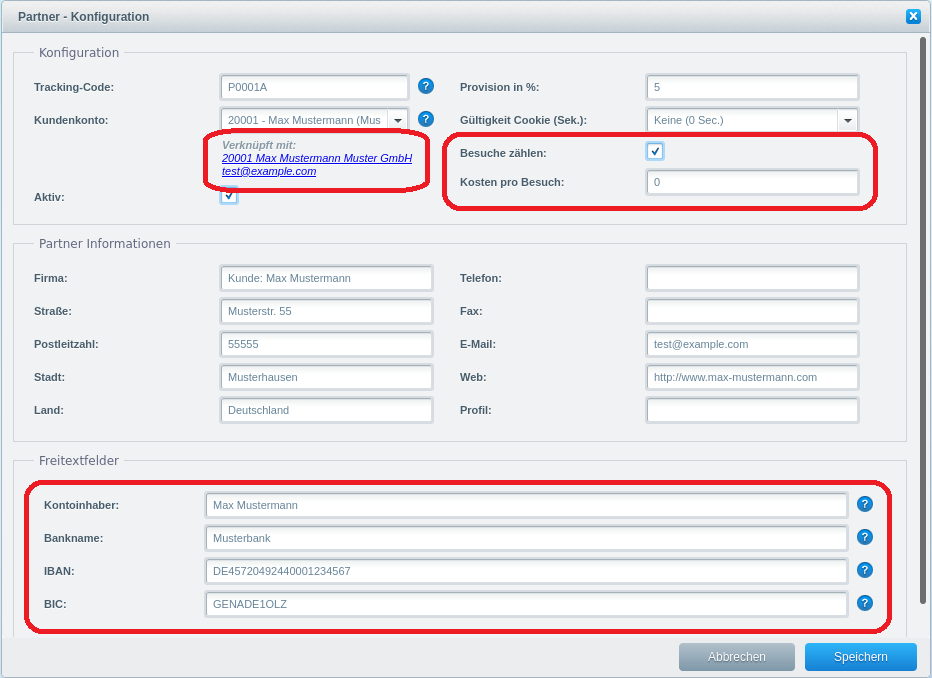Focus the Provision in % input field
The image size is (932, 678).
[x=752, y=87]
